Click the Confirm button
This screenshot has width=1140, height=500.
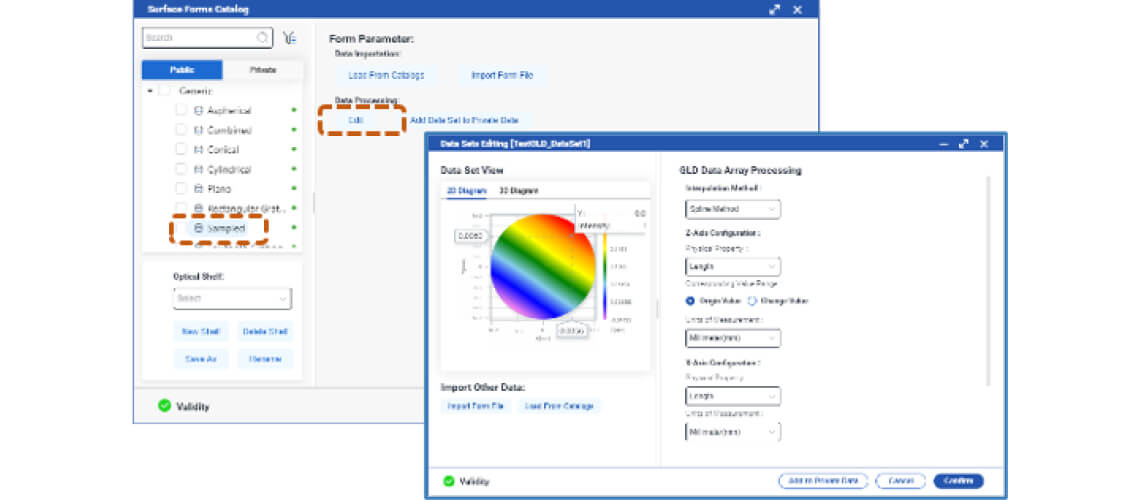click(x=958, y=481)
